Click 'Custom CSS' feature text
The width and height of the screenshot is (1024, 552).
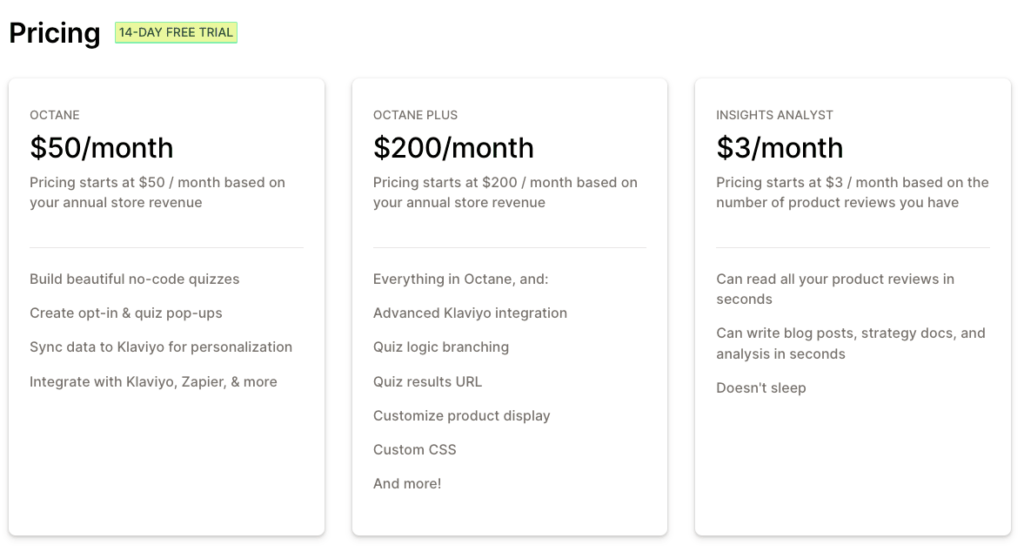tap(415, 449)
